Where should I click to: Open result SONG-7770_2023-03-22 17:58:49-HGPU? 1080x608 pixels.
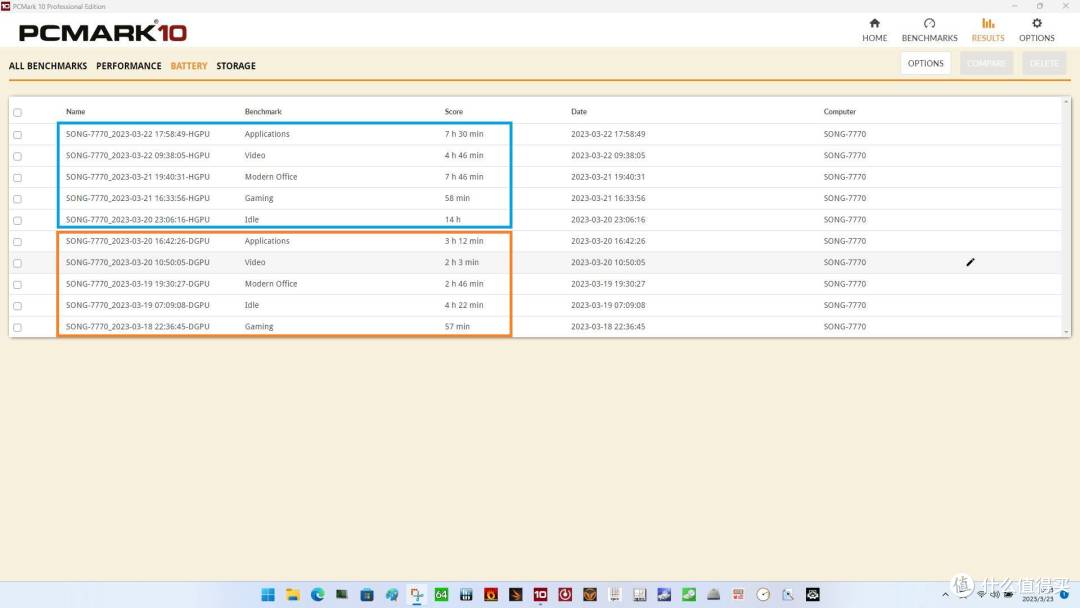138,134
